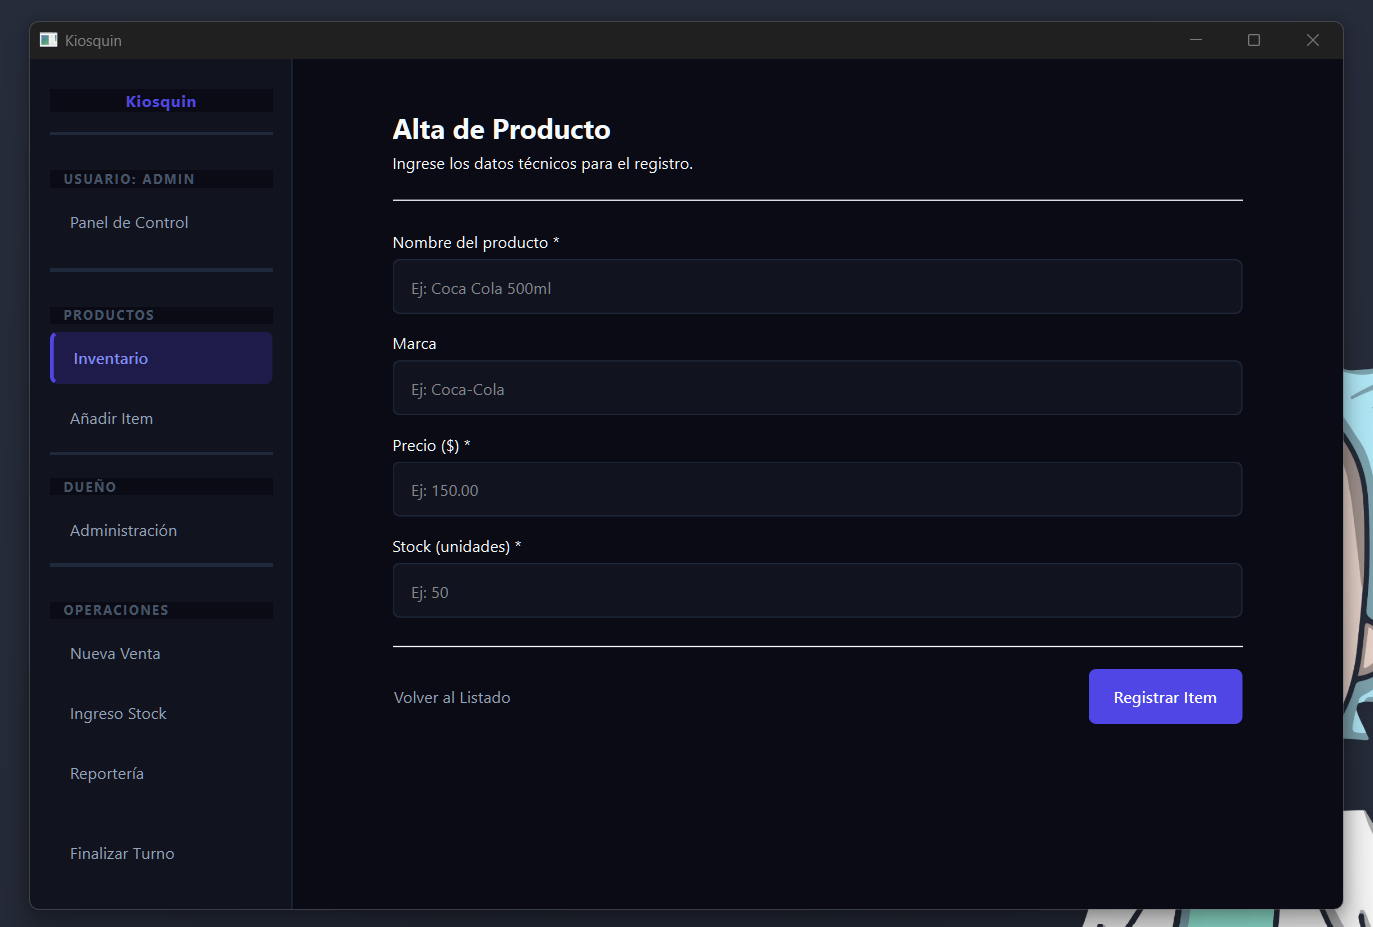Image resolution: width=1373 pixels, height=927 pixels.
Task: Open Ingreso Stock
Action: tap(118, 713)
